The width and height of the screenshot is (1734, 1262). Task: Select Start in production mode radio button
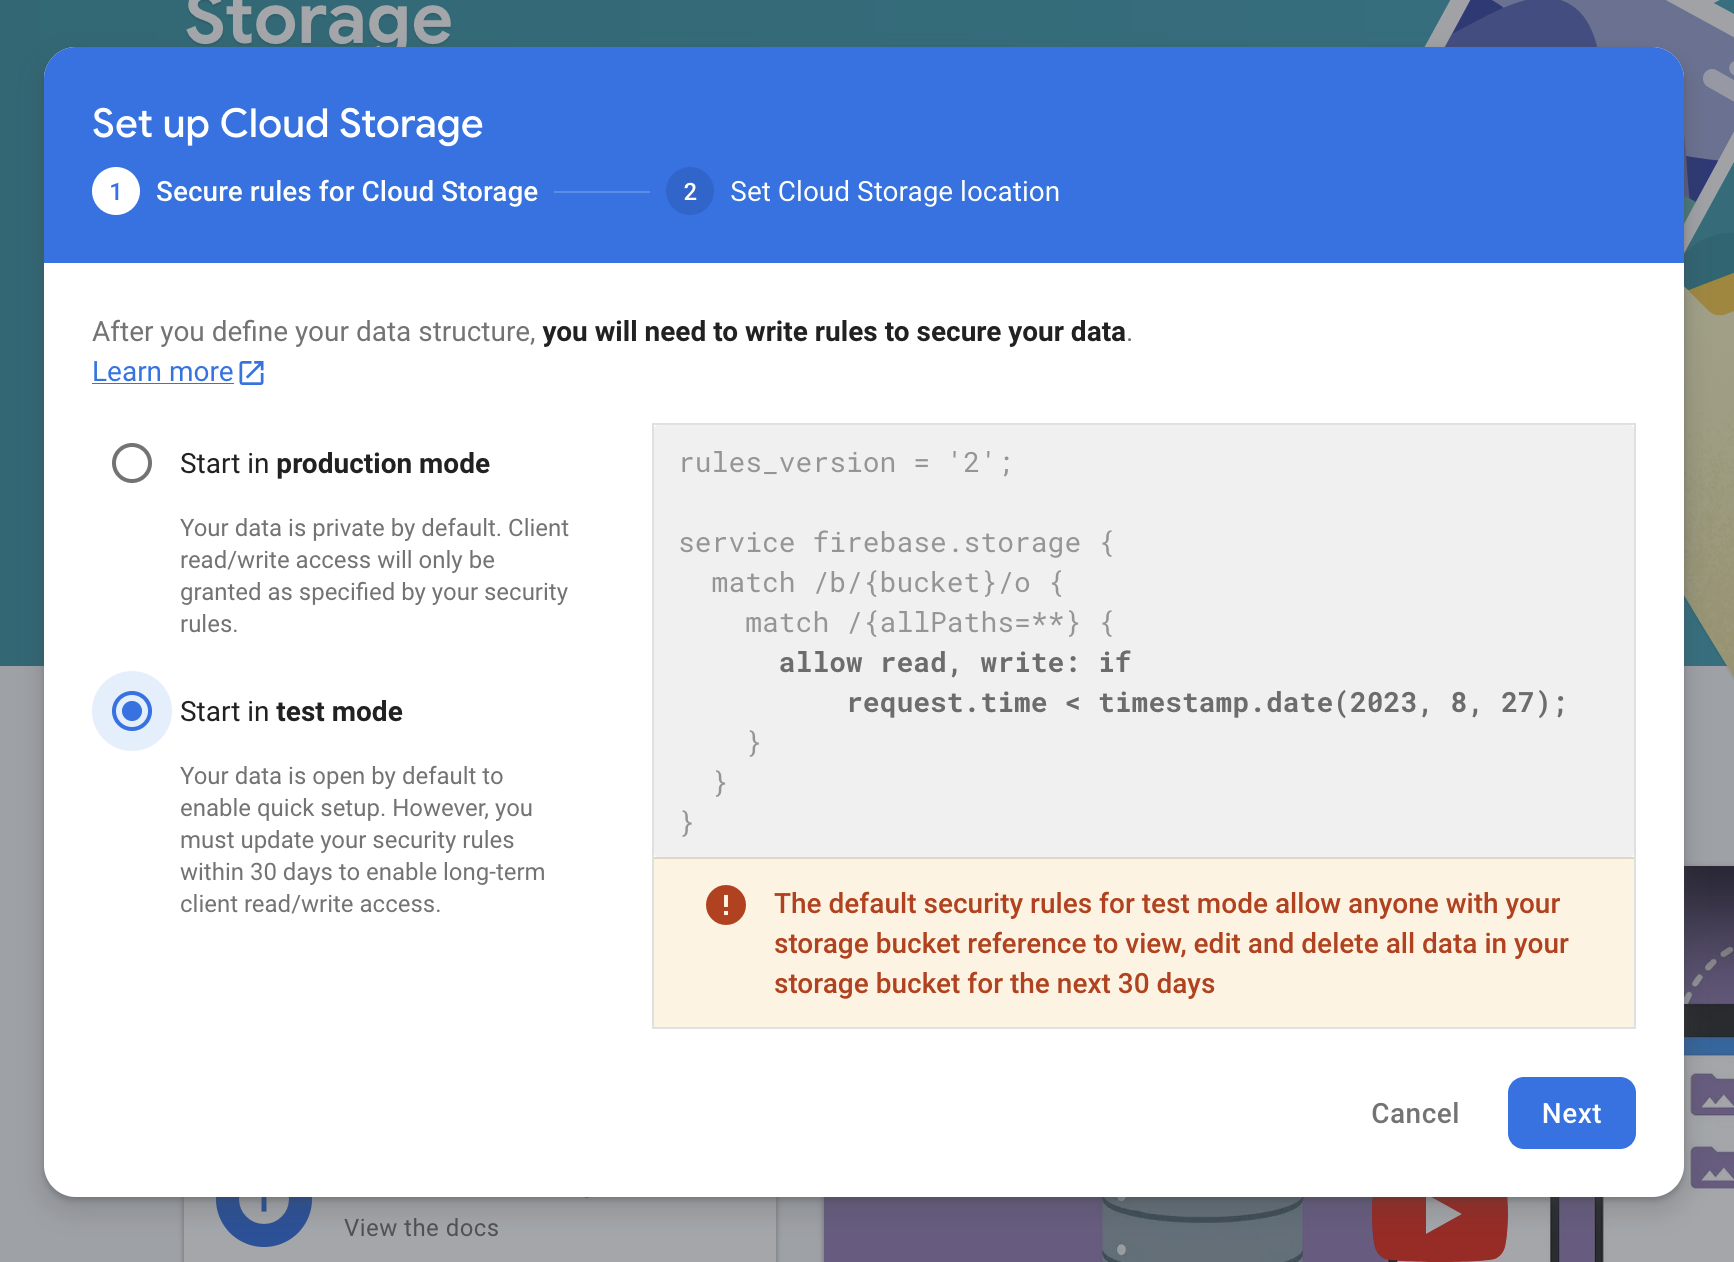click(132, 463)
